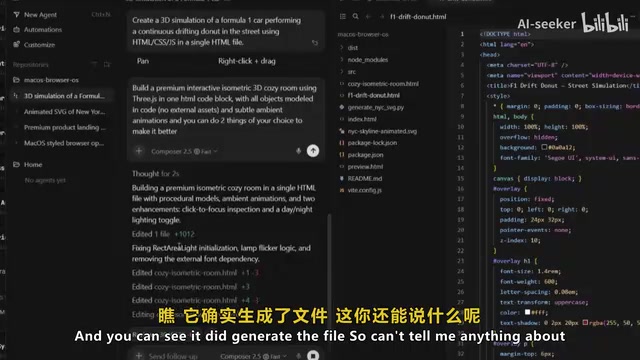Click the rgba(255, 50, ...) text-shadow color swatch
This screenshot has height=360, width=640.
(585, 322)
